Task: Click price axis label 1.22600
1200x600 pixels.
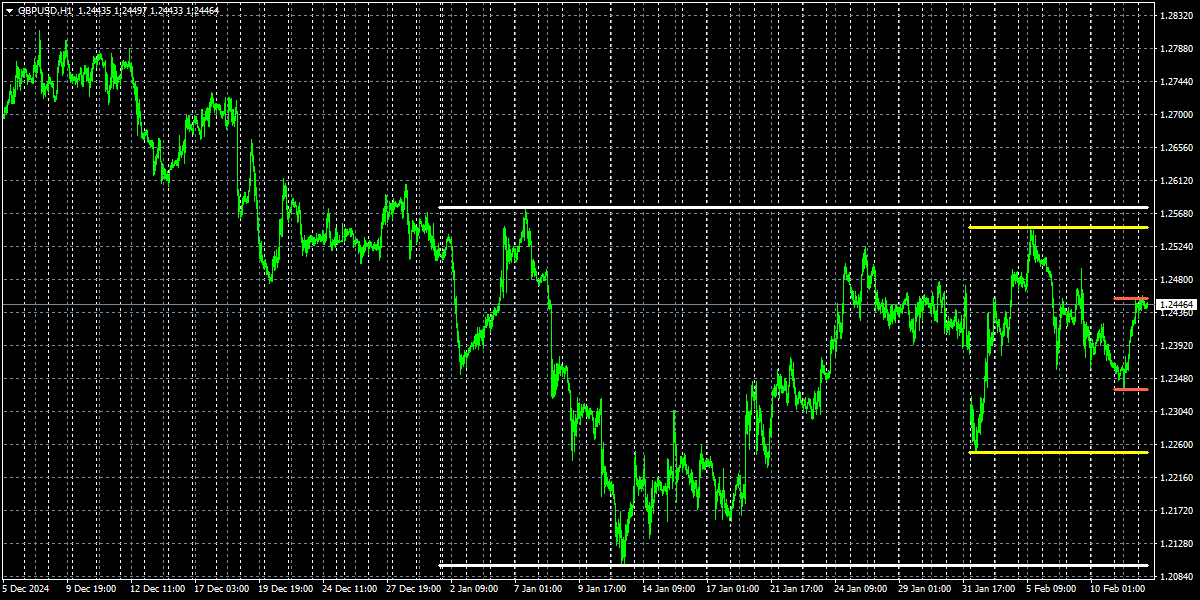Action: point(1176,445)
